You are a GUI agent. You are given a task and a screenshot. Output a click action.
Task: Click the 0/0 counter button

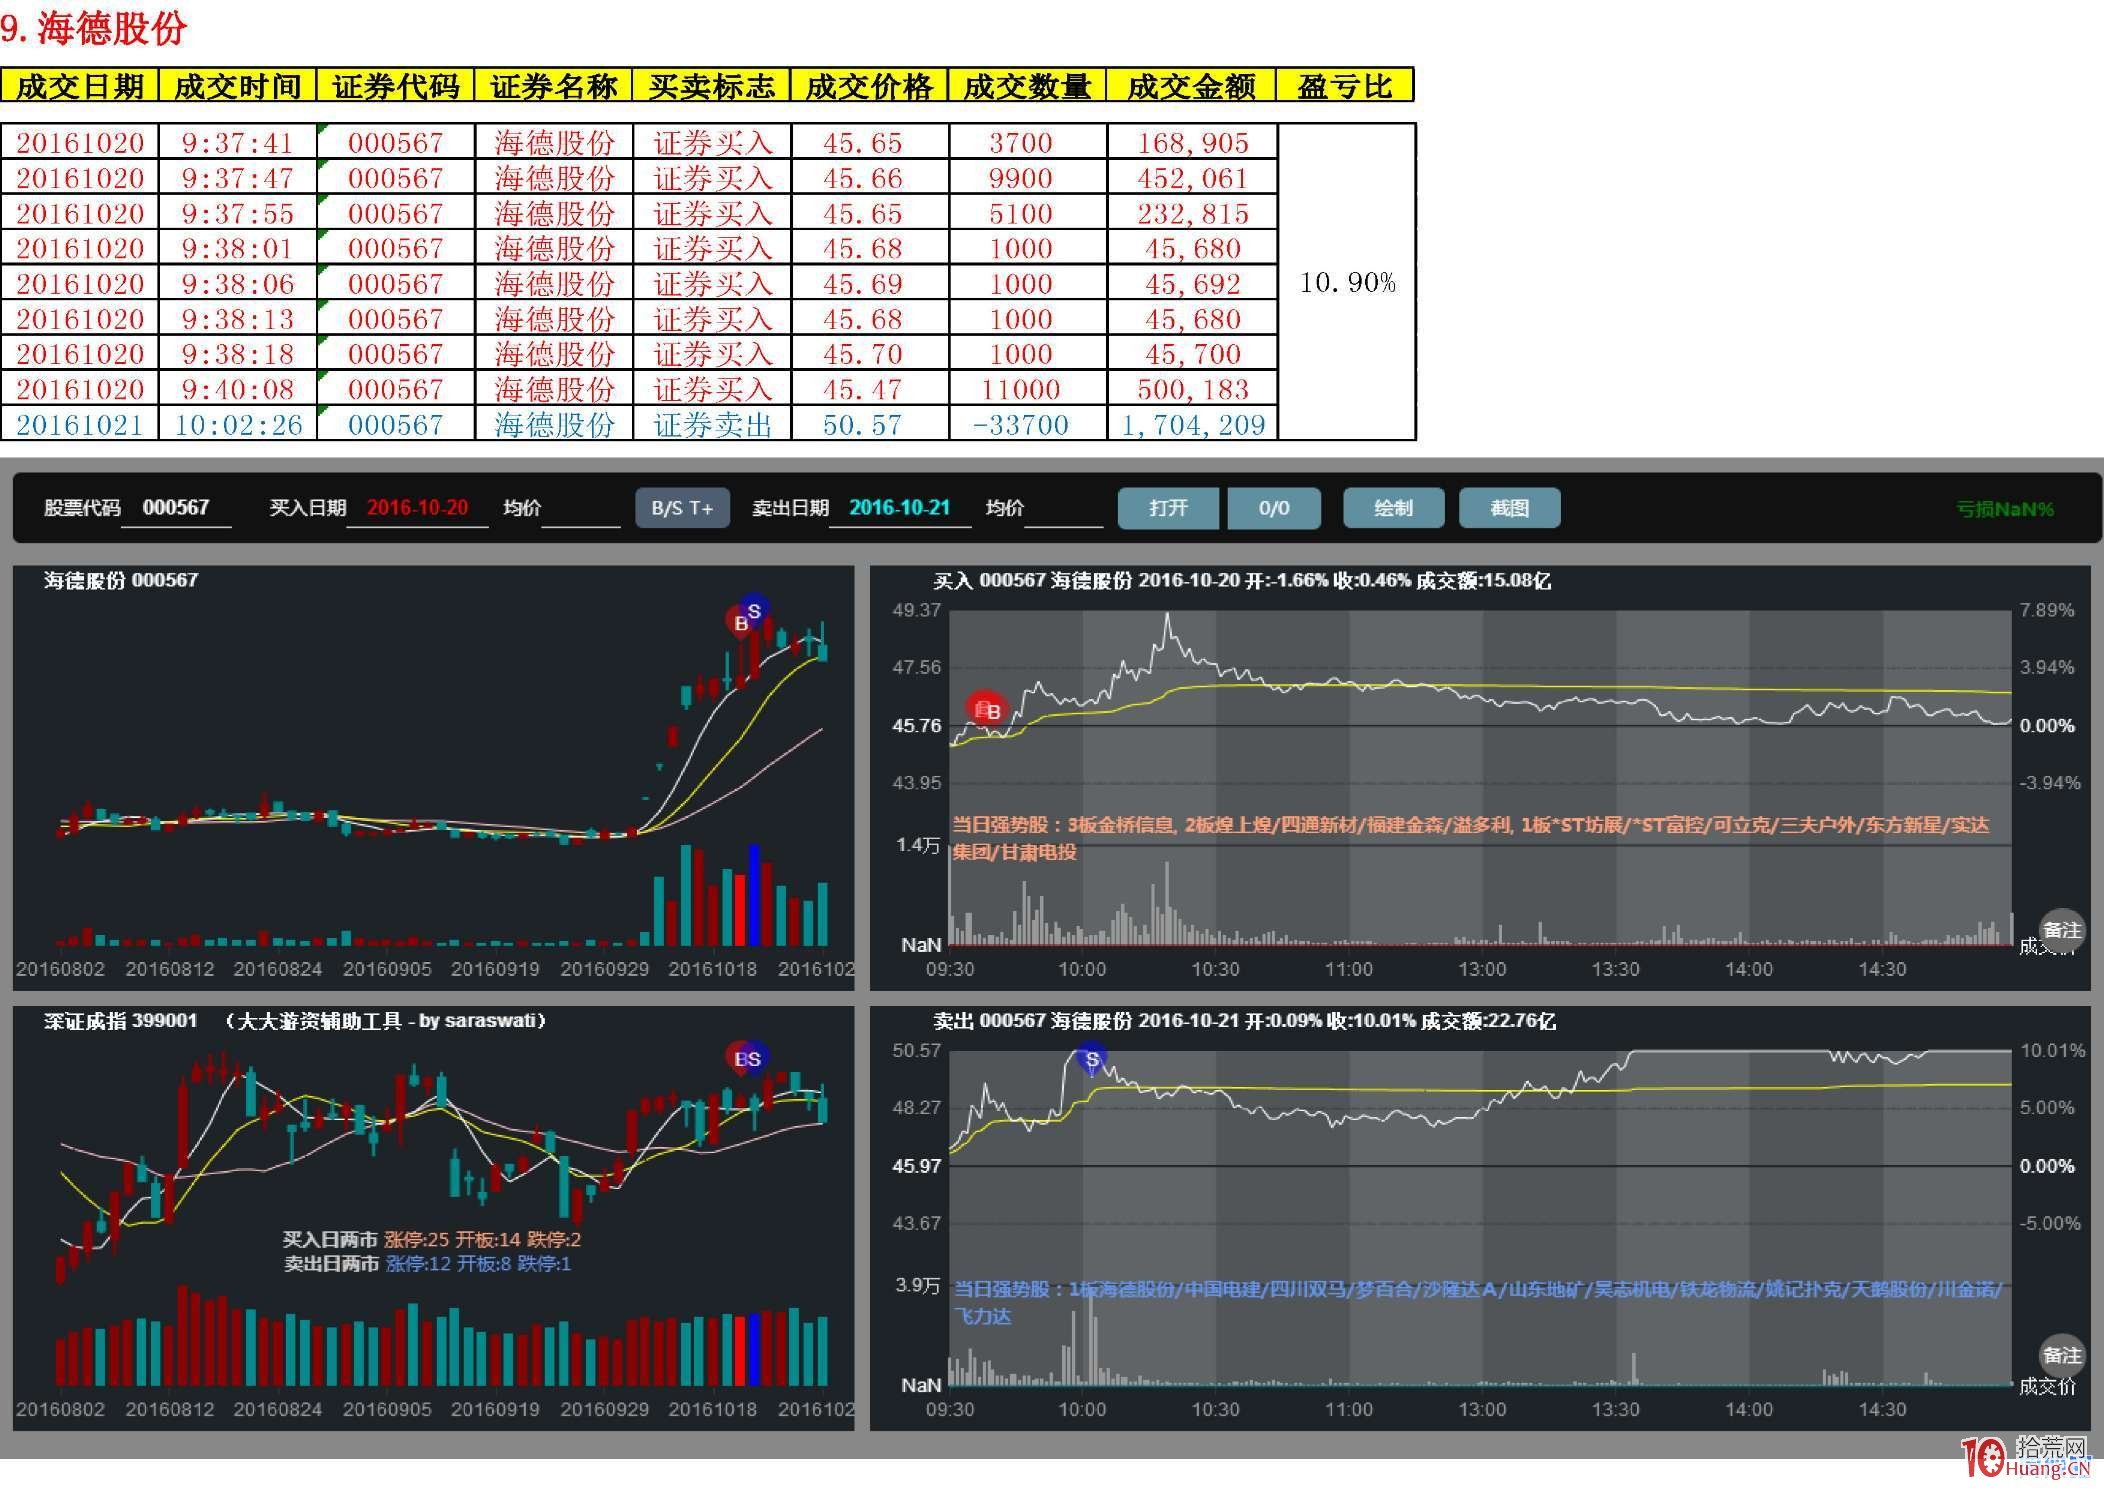pos(1273,508)
